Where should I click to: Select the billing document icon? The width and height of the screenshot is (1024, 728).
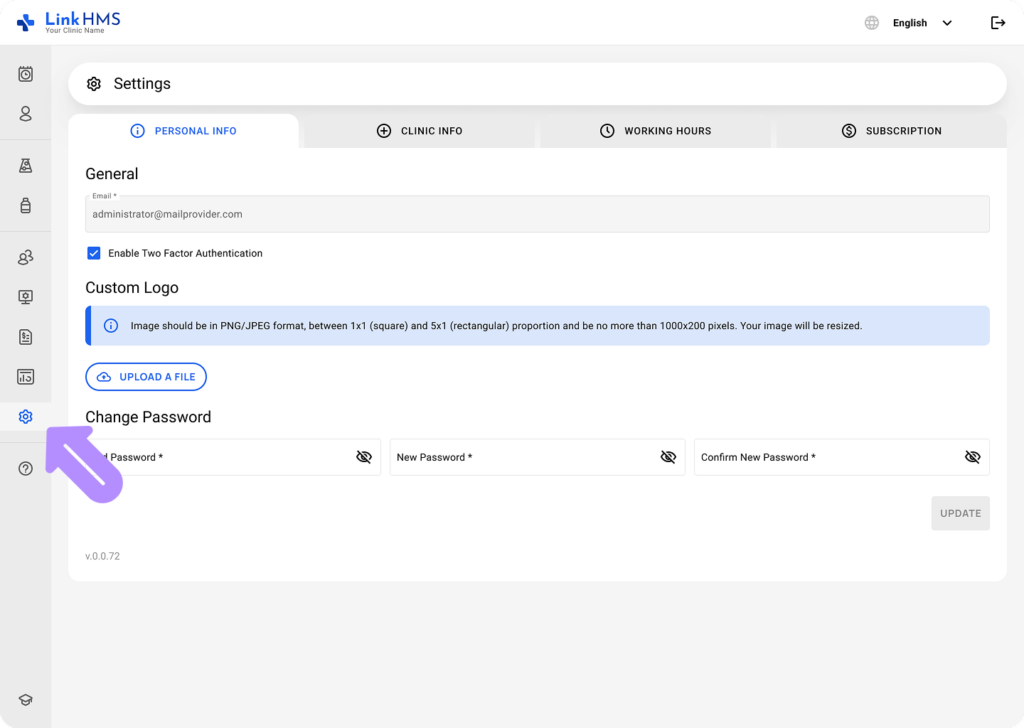[25, 337]
